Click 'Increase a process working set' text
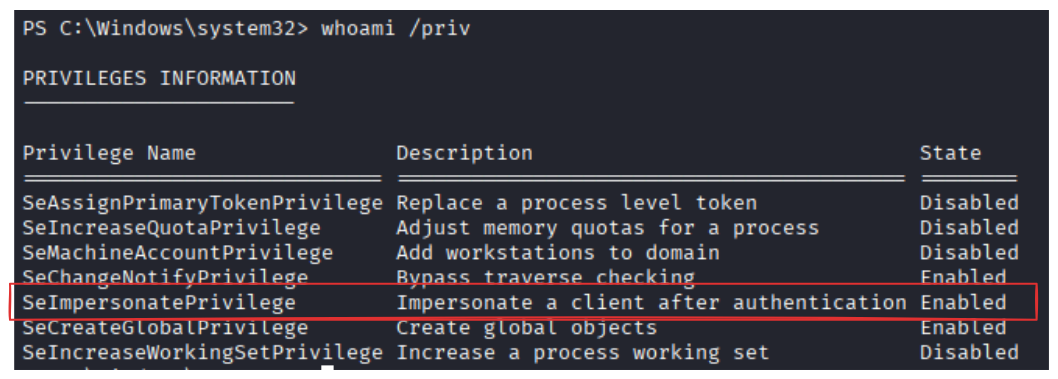The width and height of the screenshot is (1058, 379). click(x=582, y=353)
